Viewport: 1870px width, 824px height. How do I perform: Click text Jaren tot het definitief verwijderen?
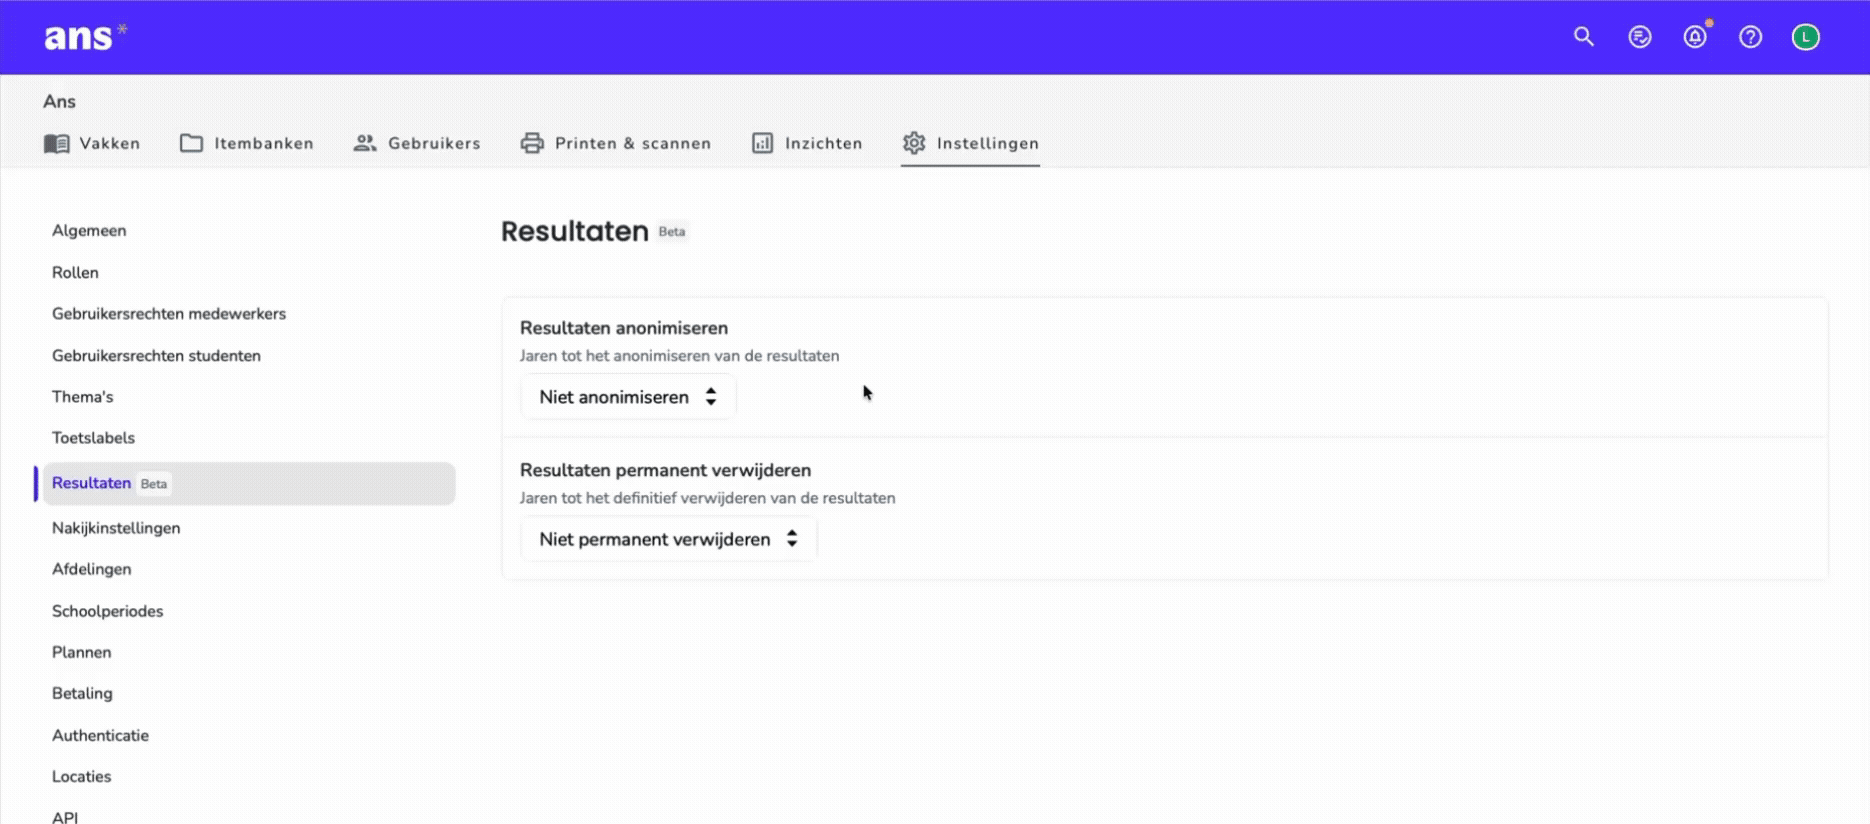[x=707, y=498]
